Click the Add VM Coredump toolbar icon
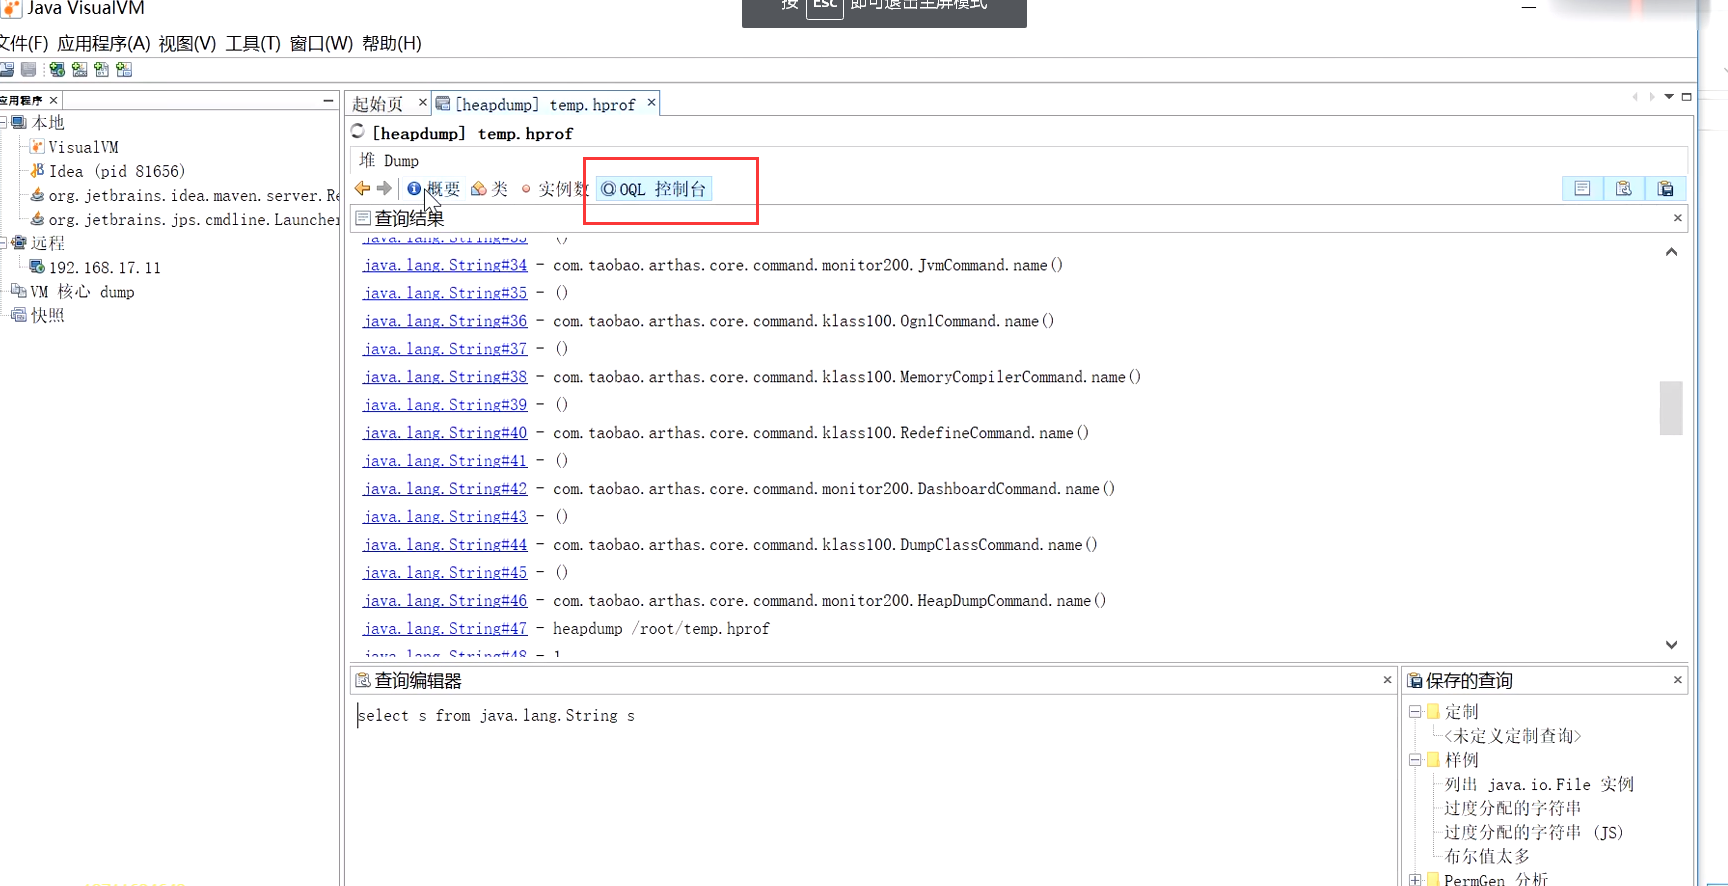This screenshot has height=886, width=1728. pos(101,69)
